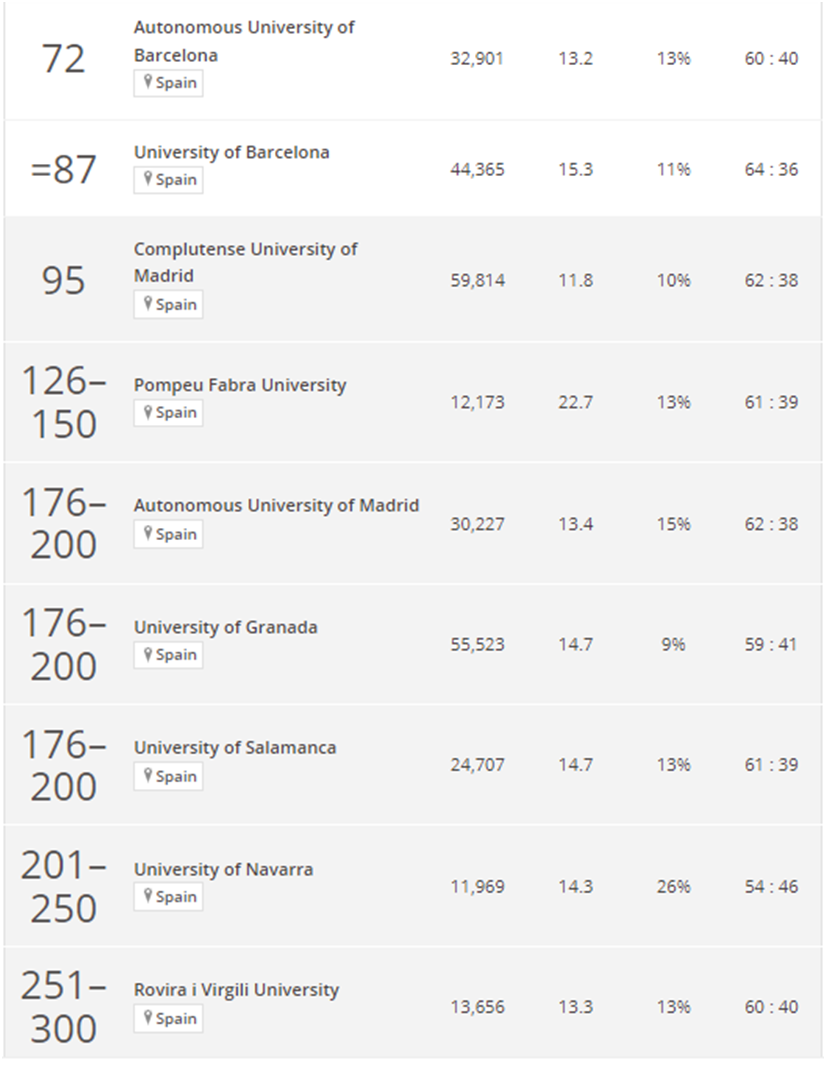Click location pin icon under University of Barcelona
The image size is (826, 1065).
(147, 179)
